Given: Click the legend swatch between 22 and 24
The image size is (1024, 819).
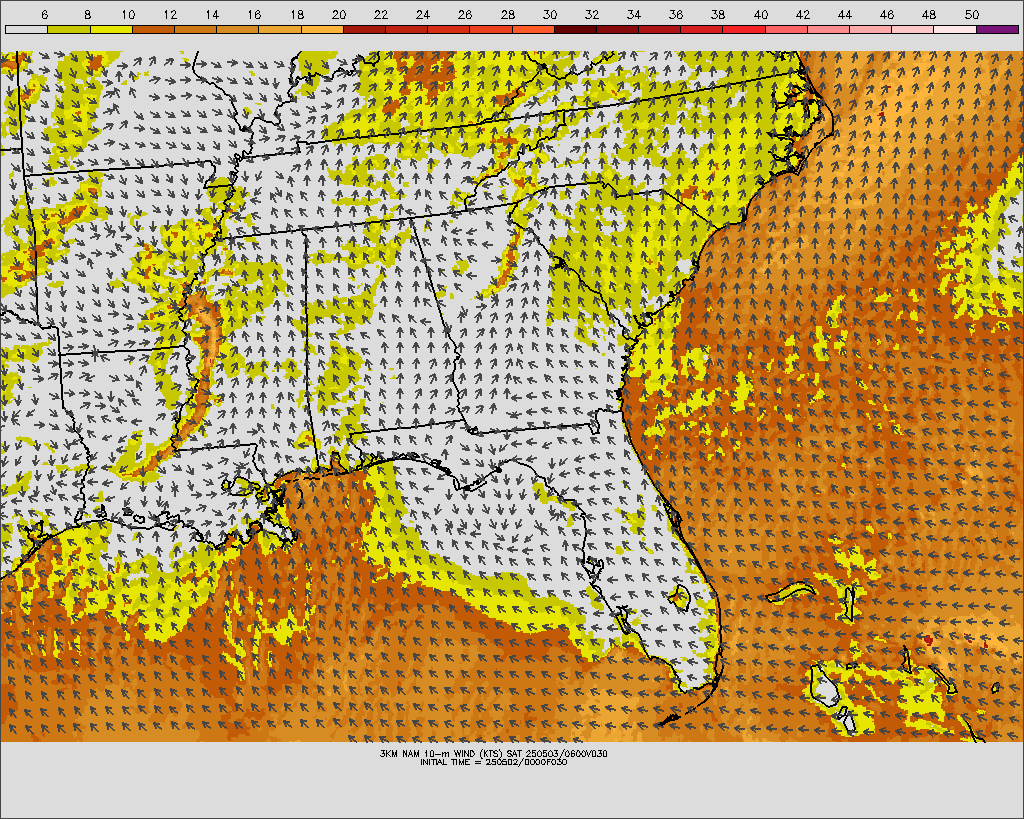Looking at the screenshot, I should (x=406, y=30).
